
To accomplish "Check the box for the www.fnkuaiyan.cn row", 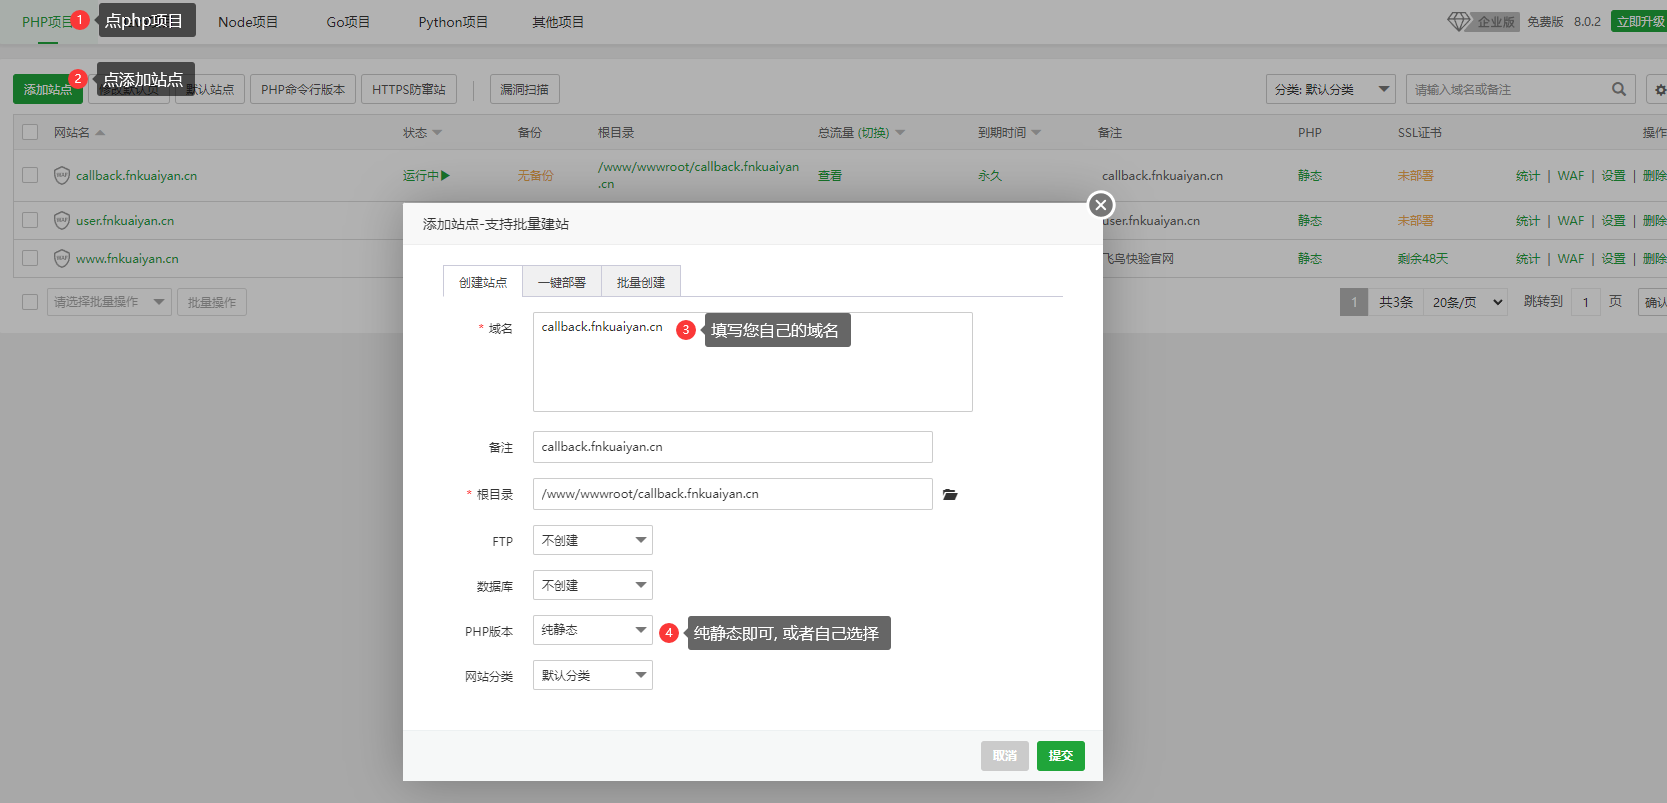I will point(30,258).
